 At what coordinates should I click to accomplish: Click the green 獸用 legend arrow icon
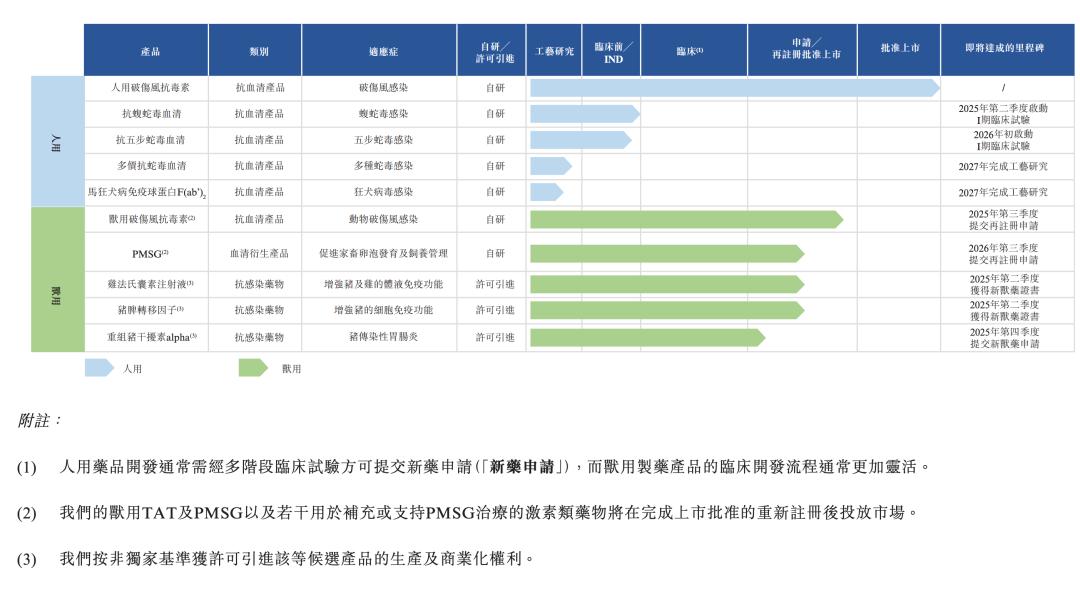tap(253, 368)
